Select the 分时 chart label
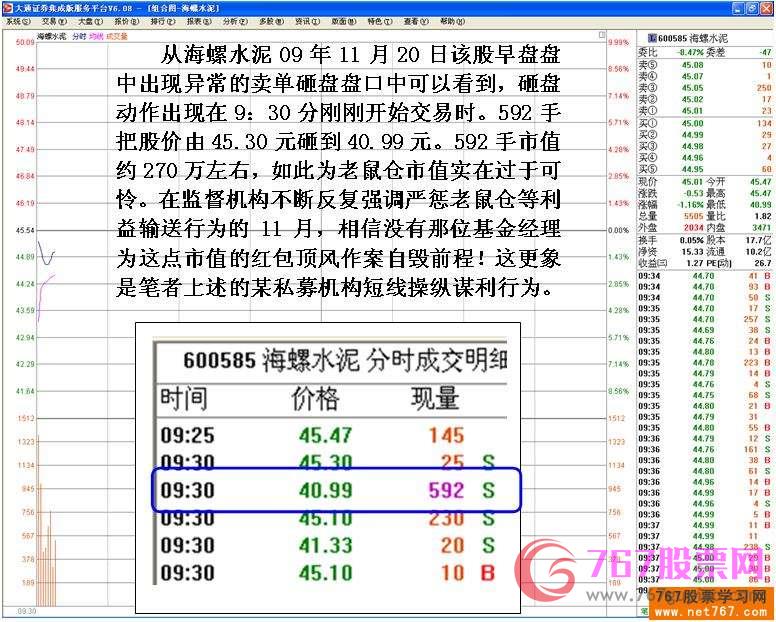Screen dimensions: 776x622 [79, 37]
